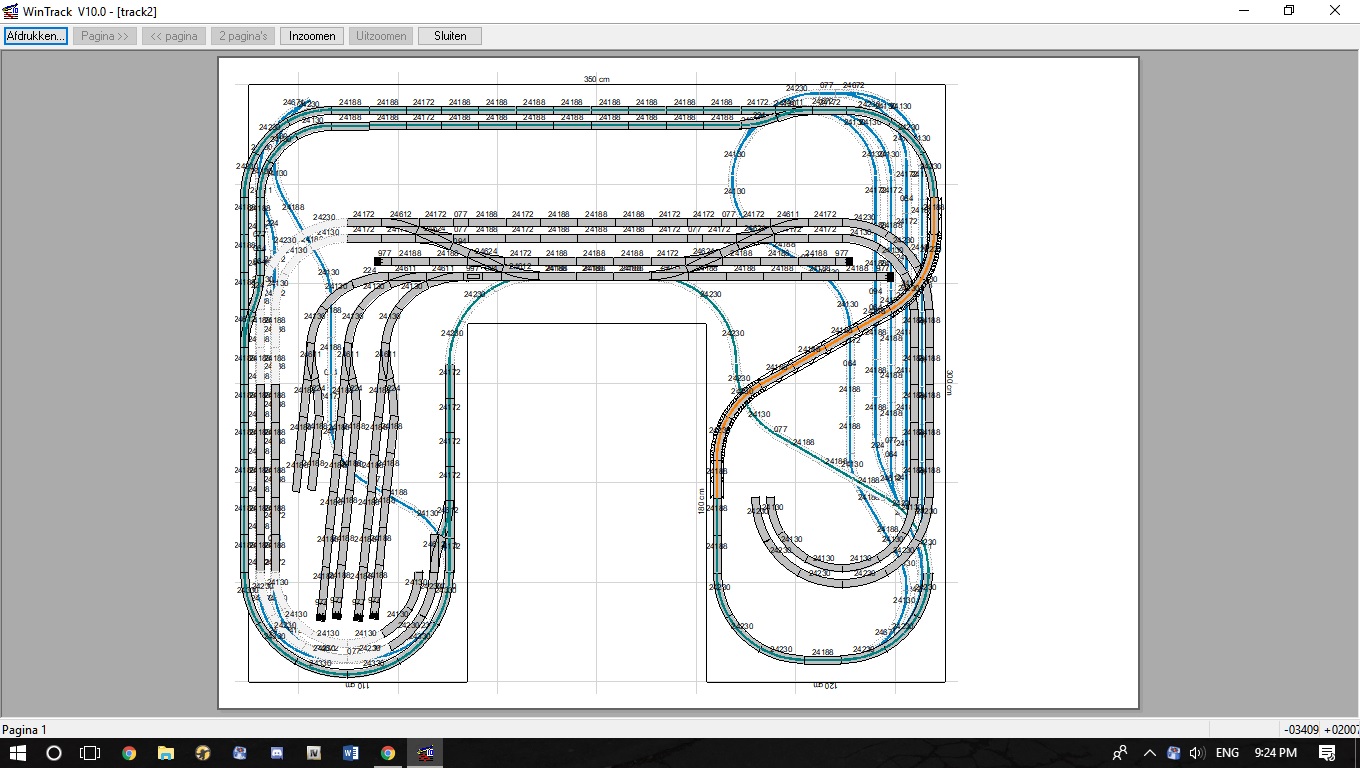Switch to 2 pagina's view
This screenshot has width=1360, height=768.
click(x=243, y=36)
